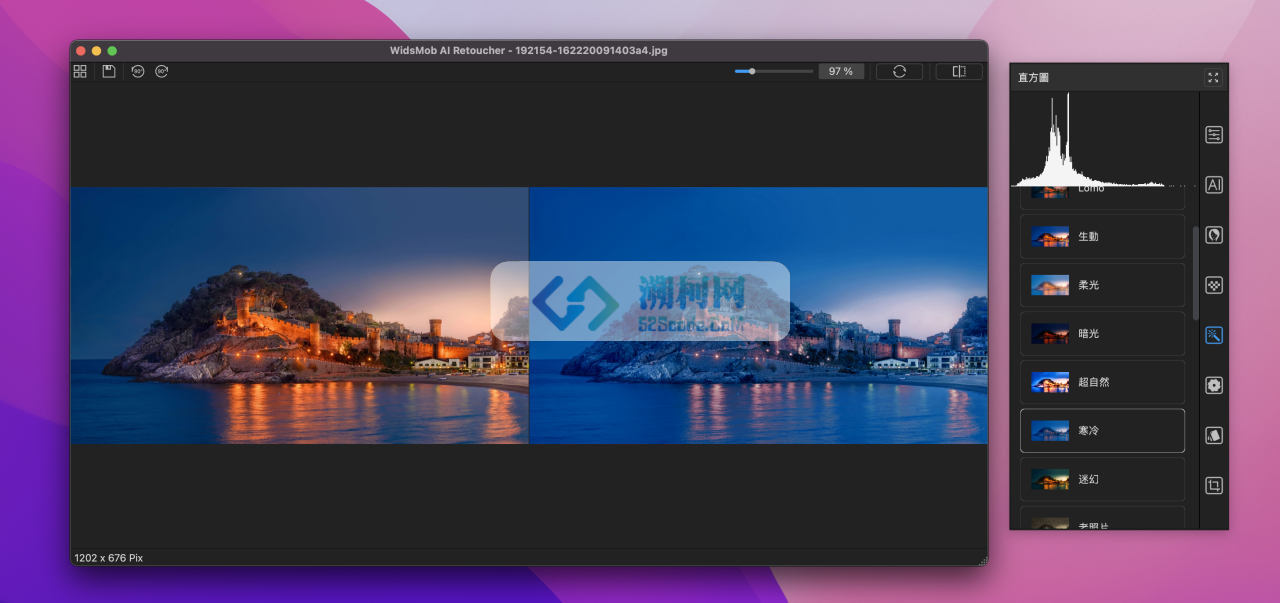Open the AI enhancement panel
Image resolution: width=1280 pixels, height=603 pixels.
click(1214, 185)
